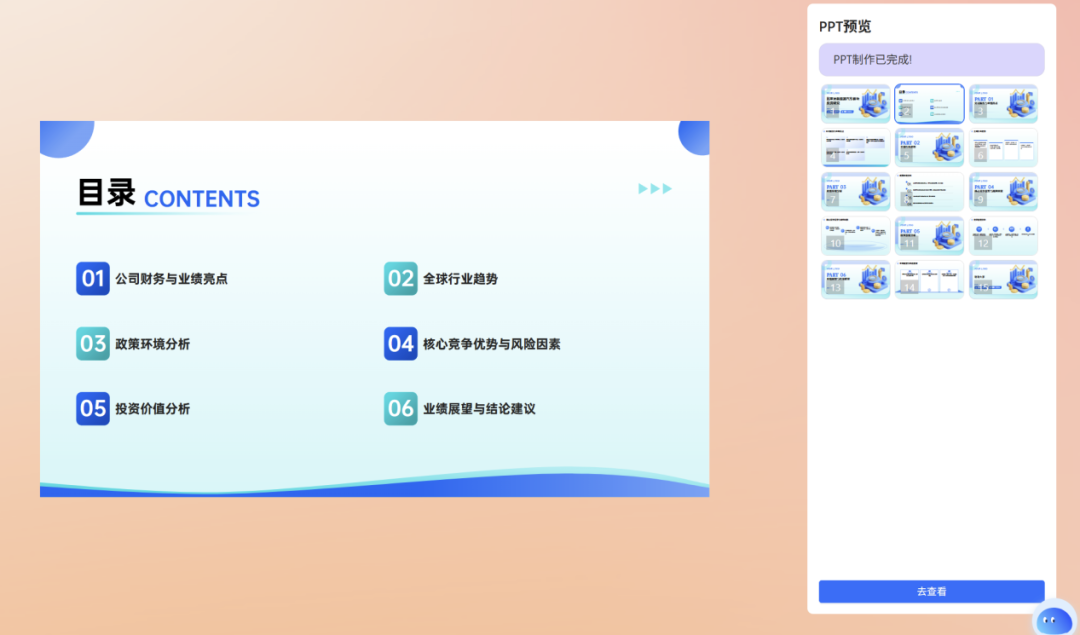This screenshot has height=635, width=1080.
Task: Click the "06" badge beside 业绩展望与结论建议
Action: coord(400,409)
